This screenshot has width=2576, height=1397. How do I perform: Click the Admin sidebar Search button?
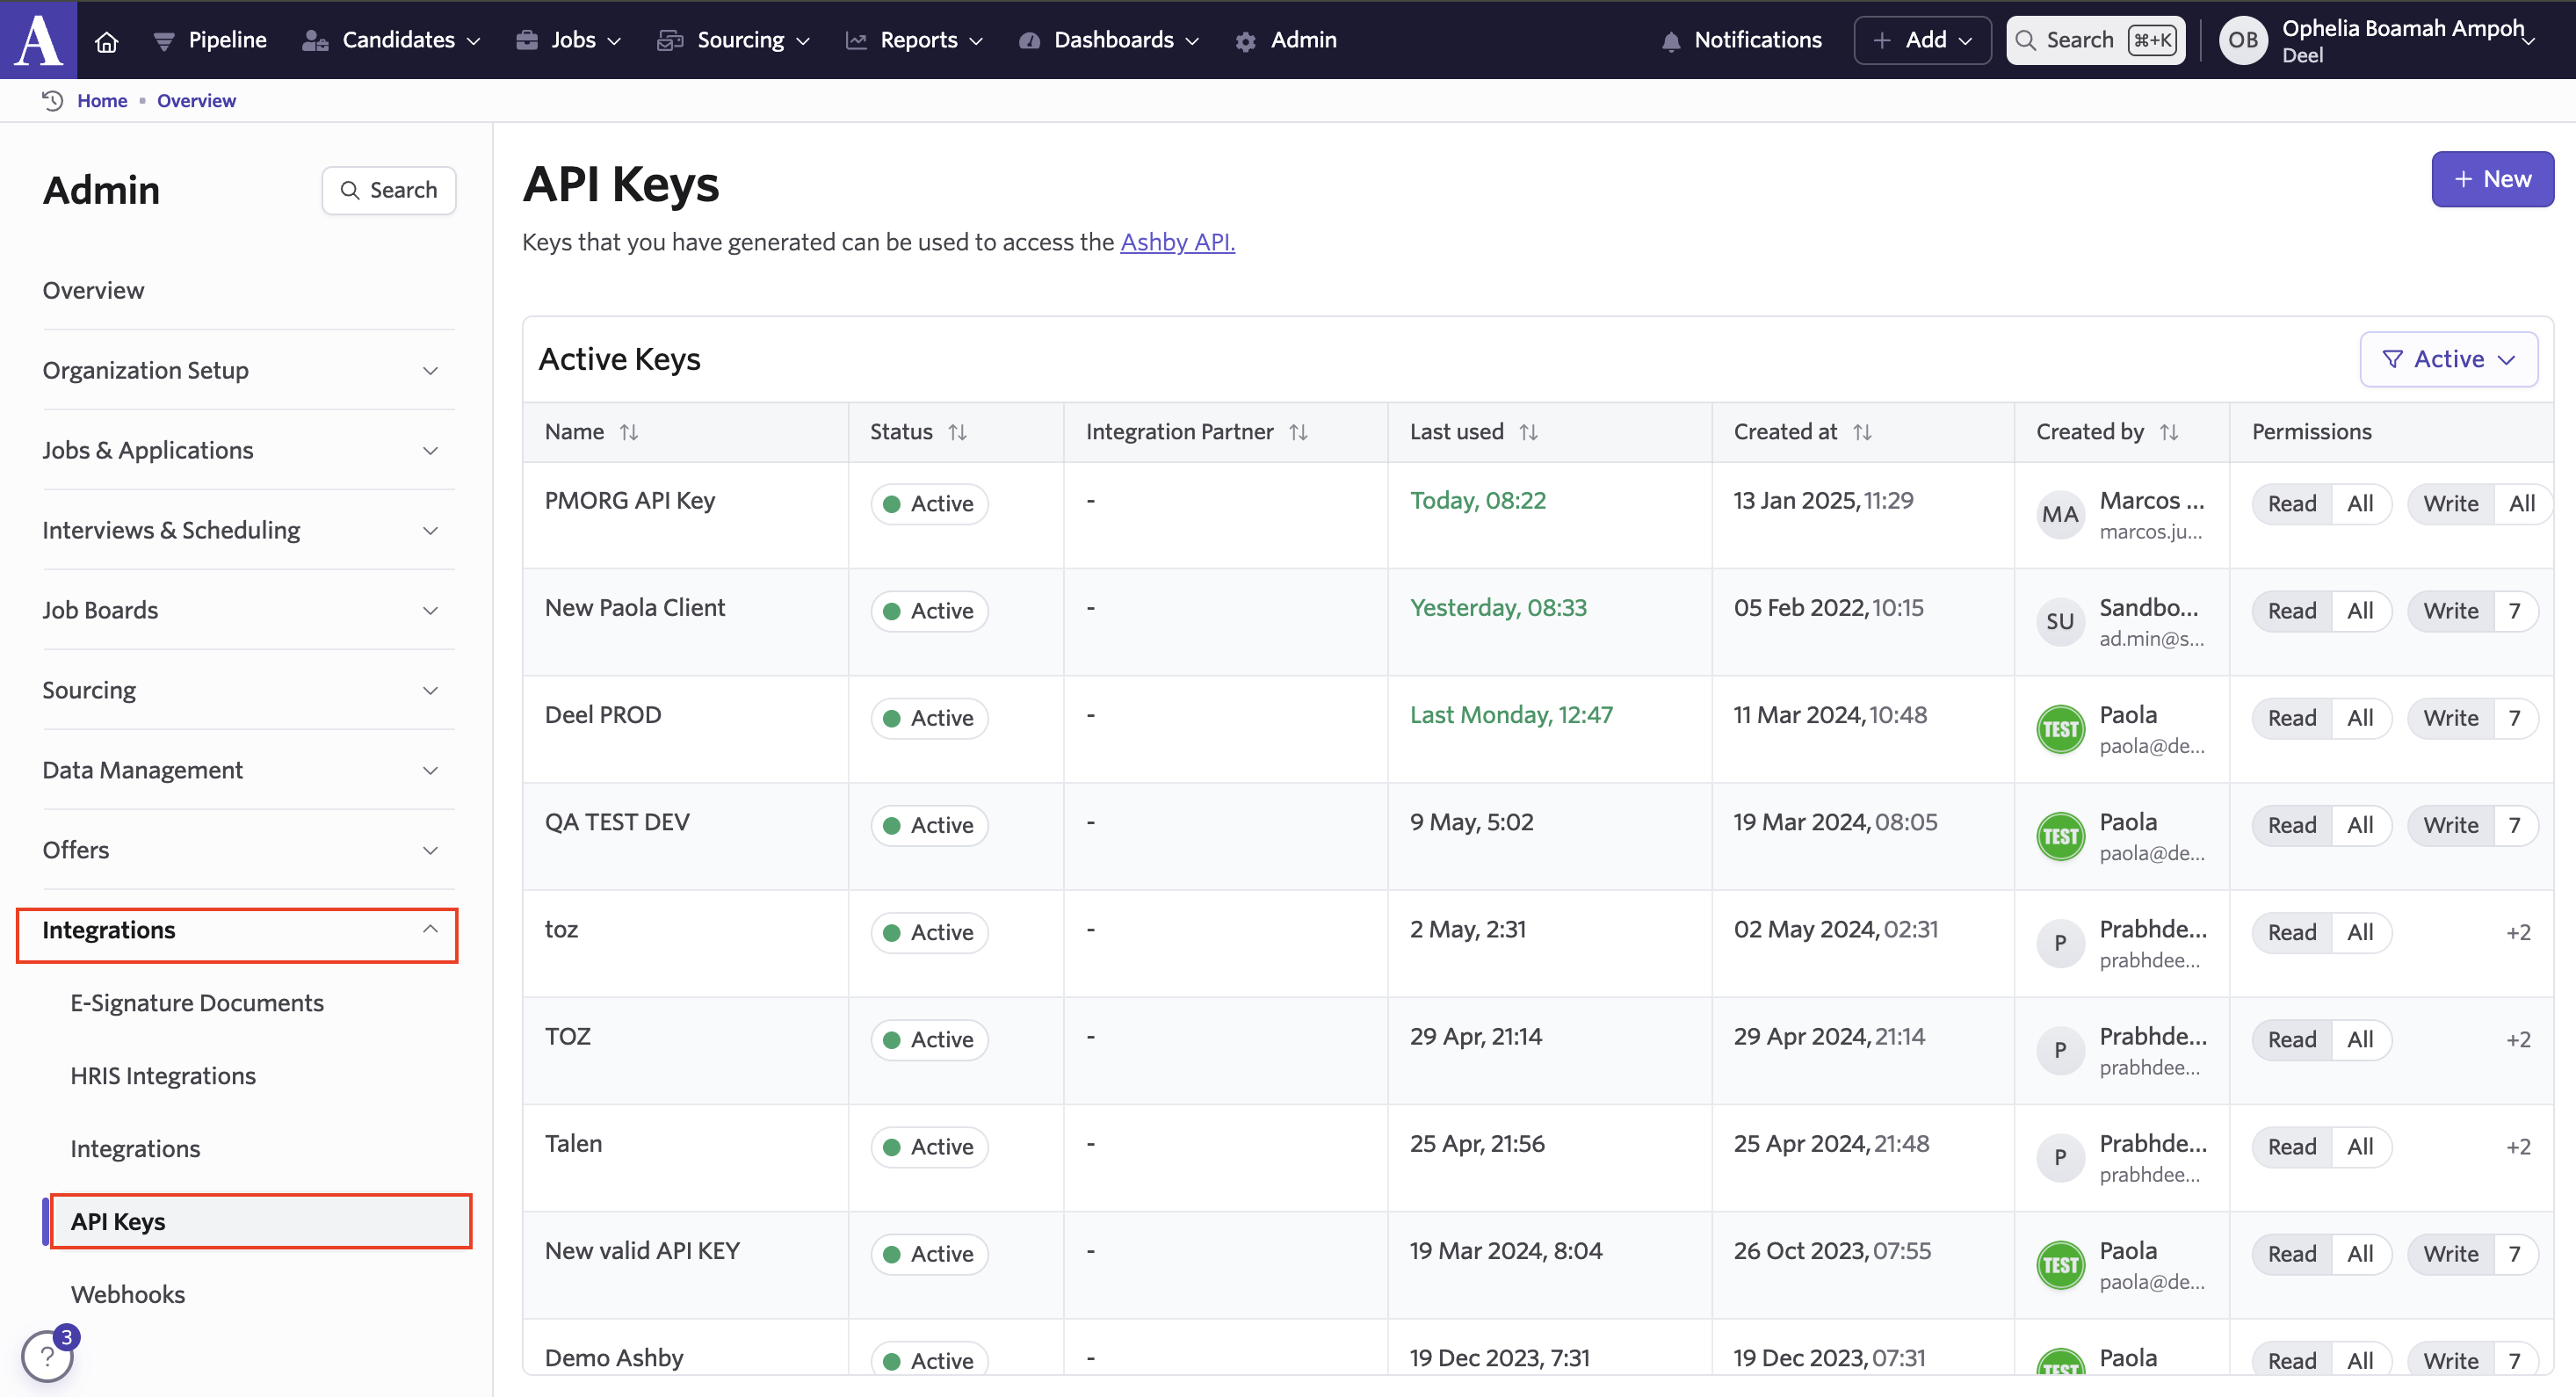[x=389, y=190]
